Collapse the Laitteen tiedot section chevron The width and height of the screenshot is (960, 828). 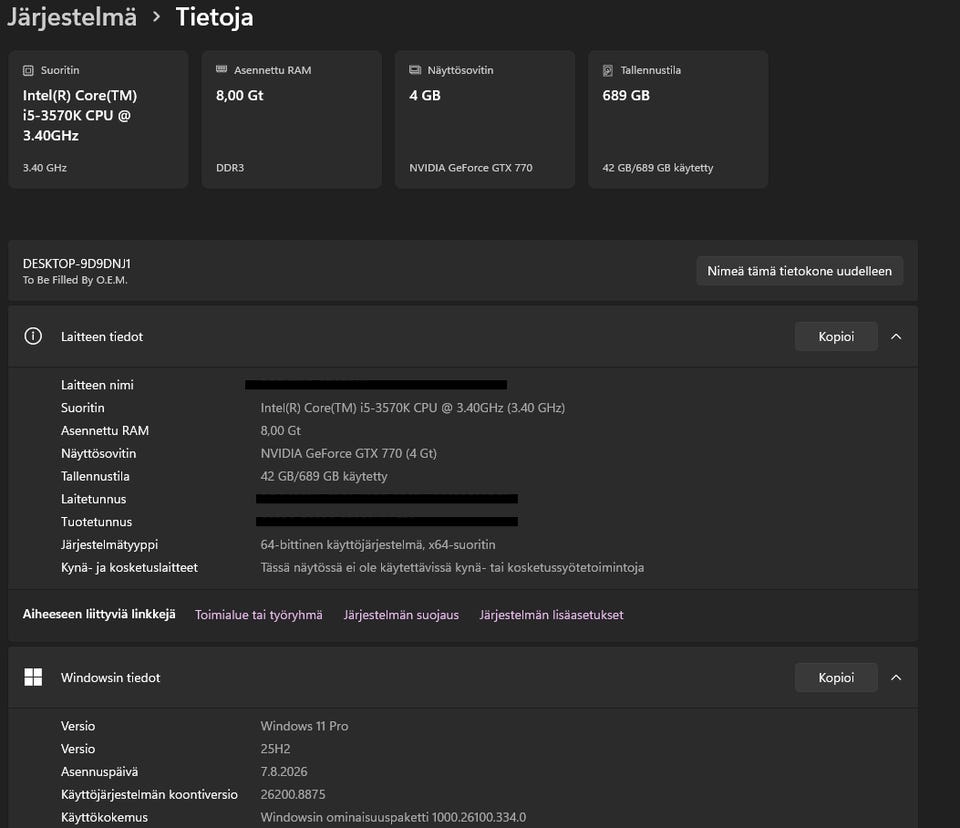pyautogui.click(x=896, y=336)
